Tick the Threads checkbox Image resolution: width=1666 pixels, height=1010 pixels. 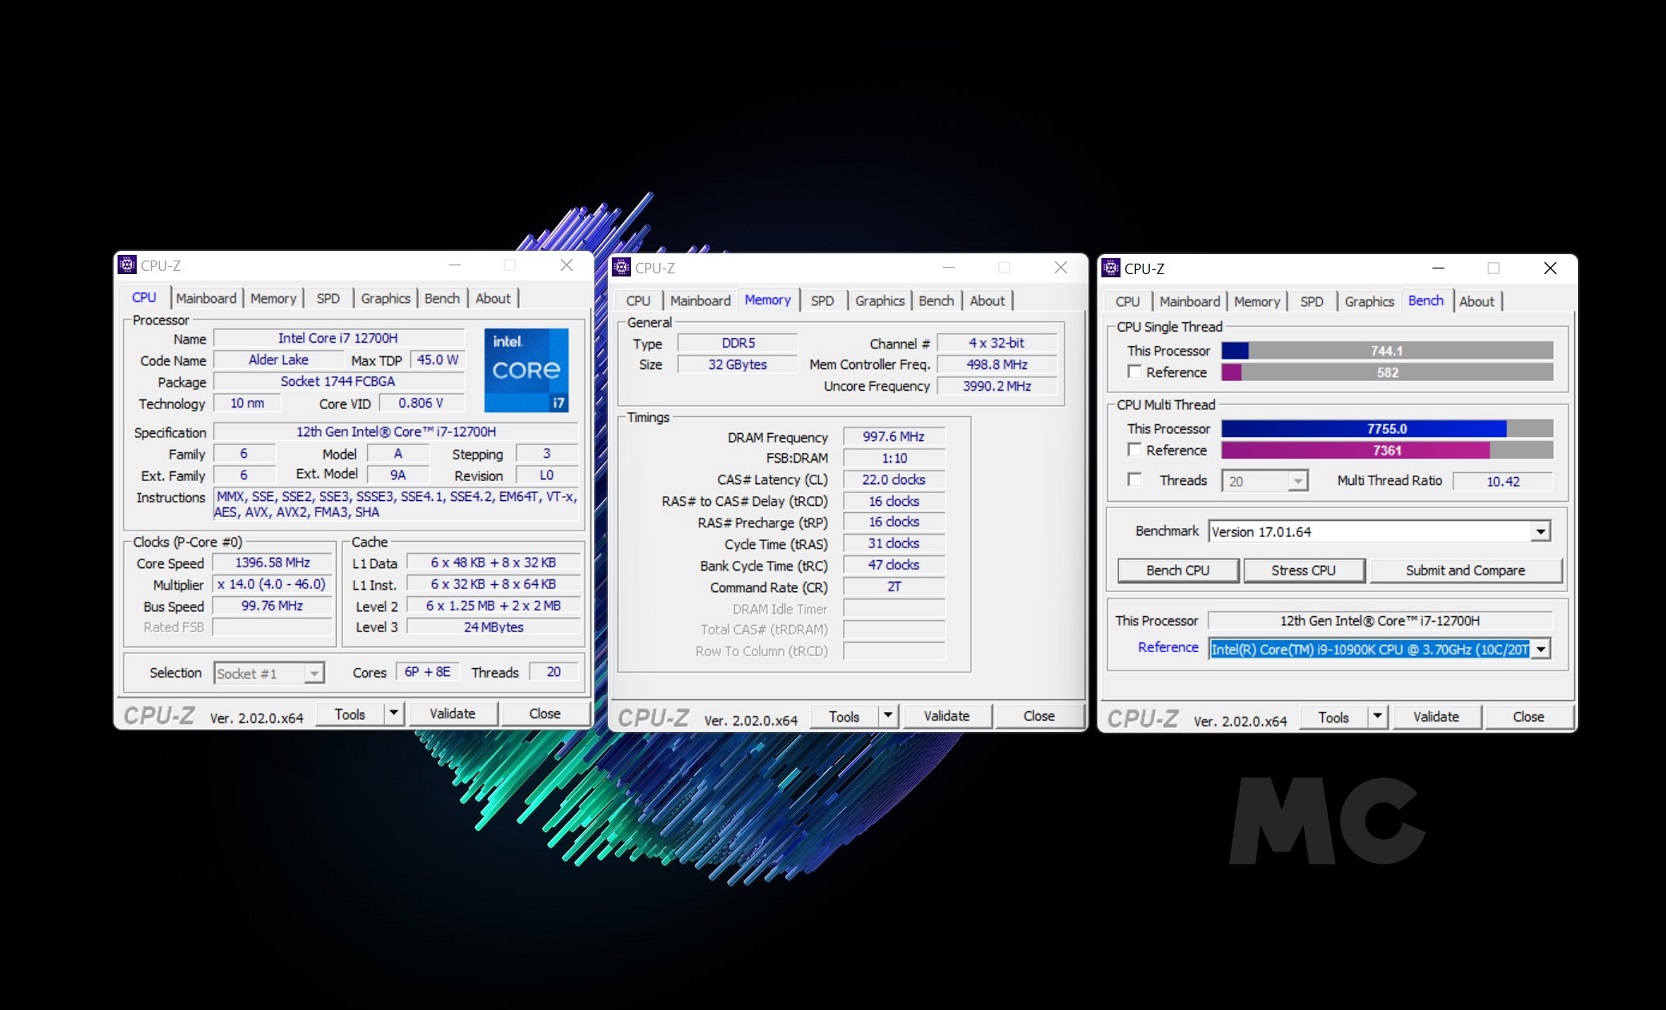click(x=1134, y=480)
